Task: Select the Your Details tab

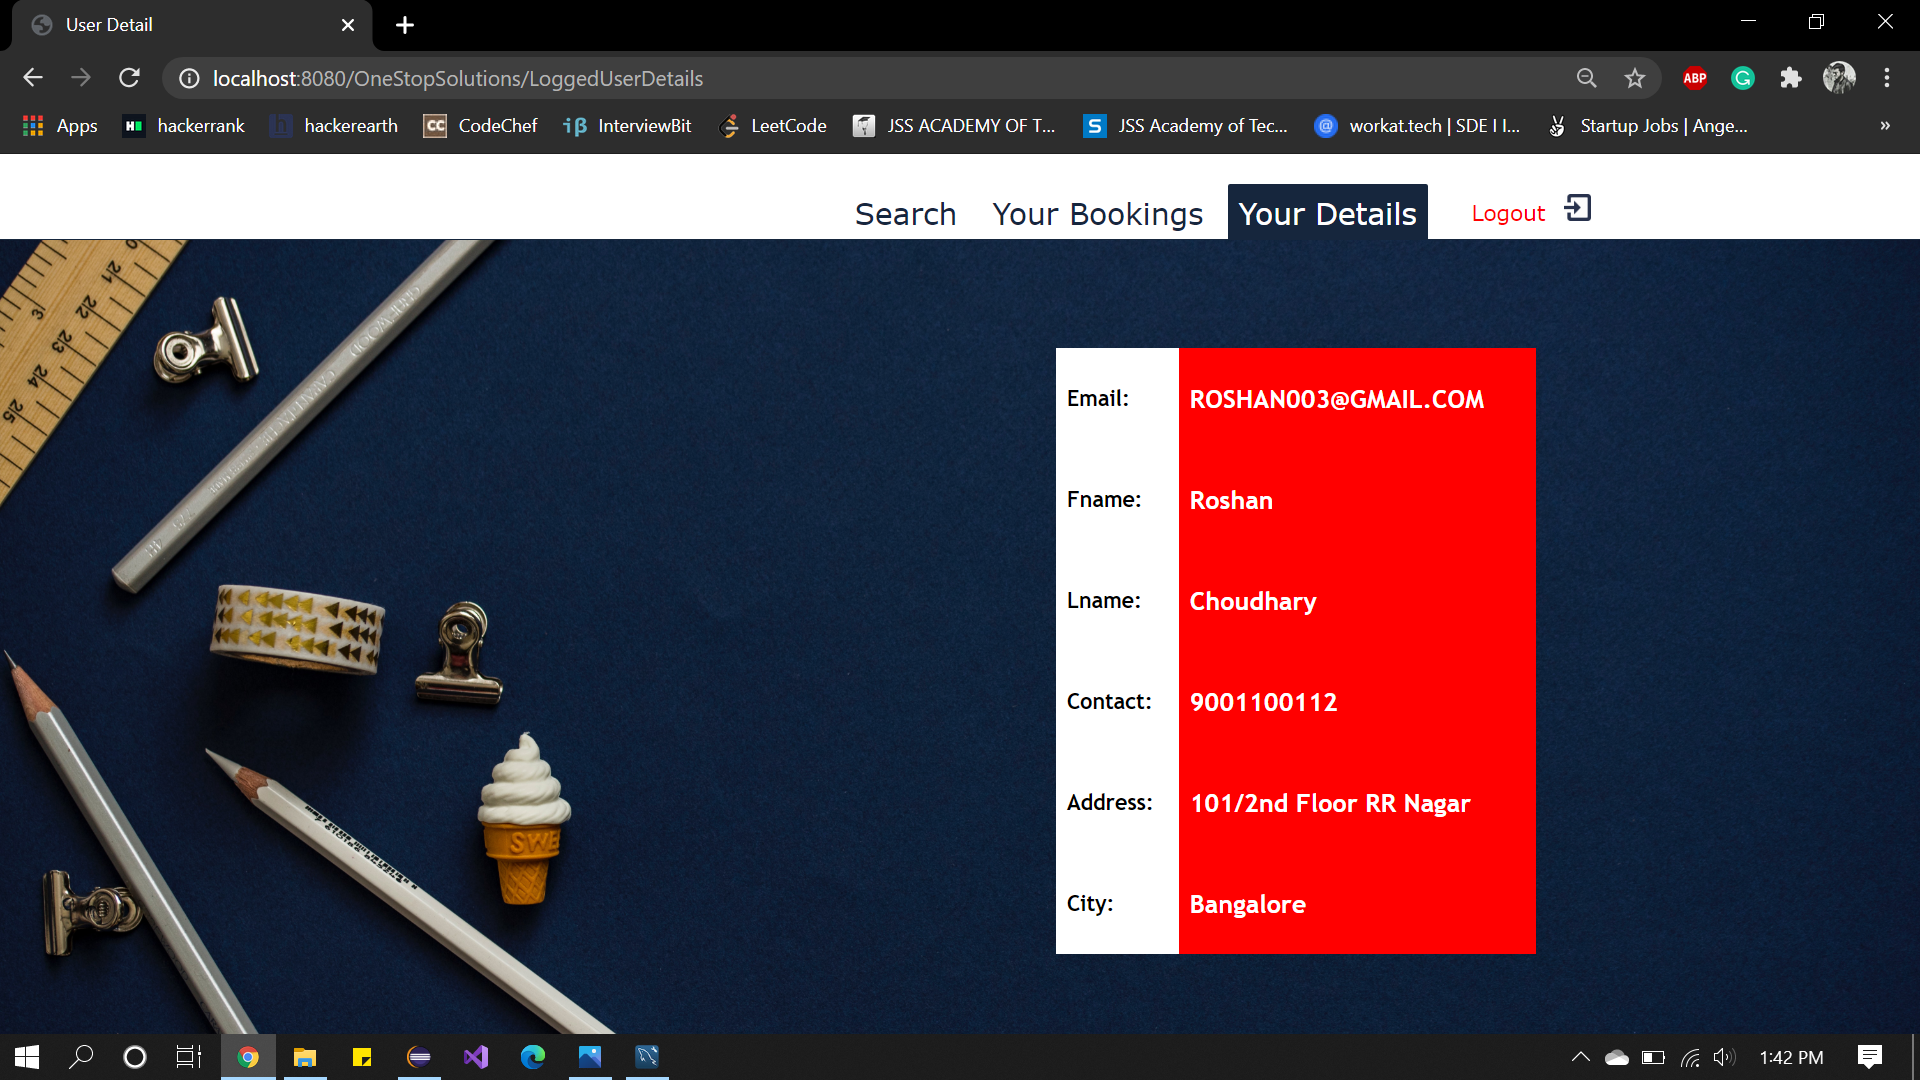Action: click(x=1327, y=214)
